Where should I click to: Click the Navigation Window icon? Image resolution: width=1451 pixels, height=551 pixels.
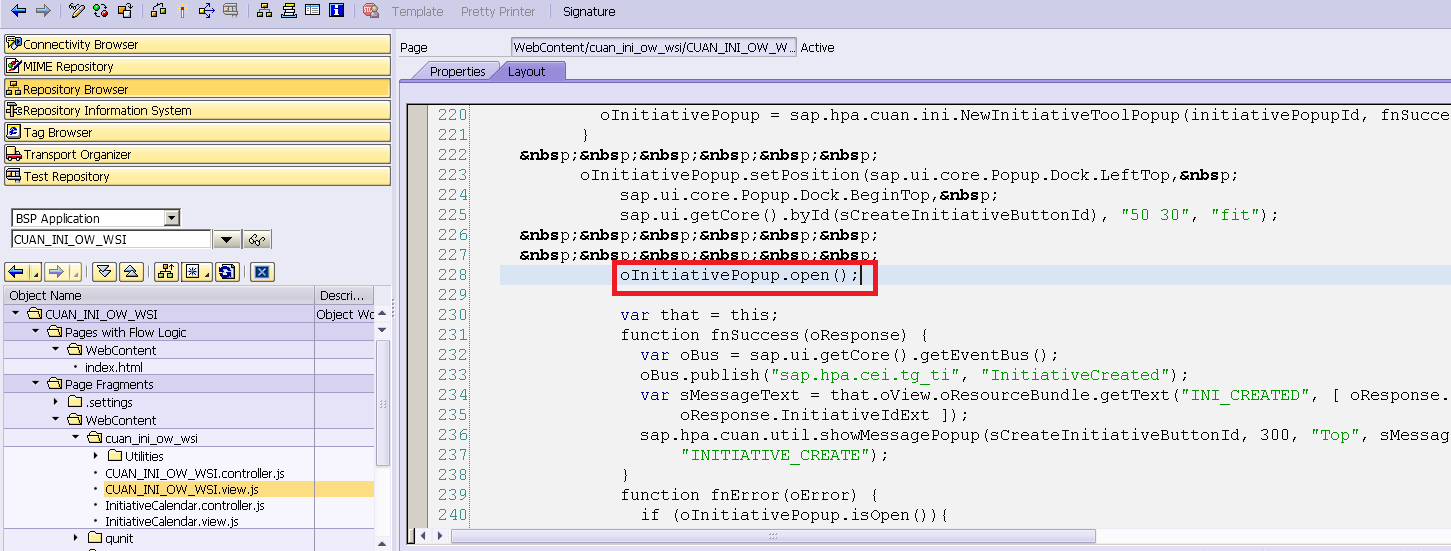click(288, 11)
